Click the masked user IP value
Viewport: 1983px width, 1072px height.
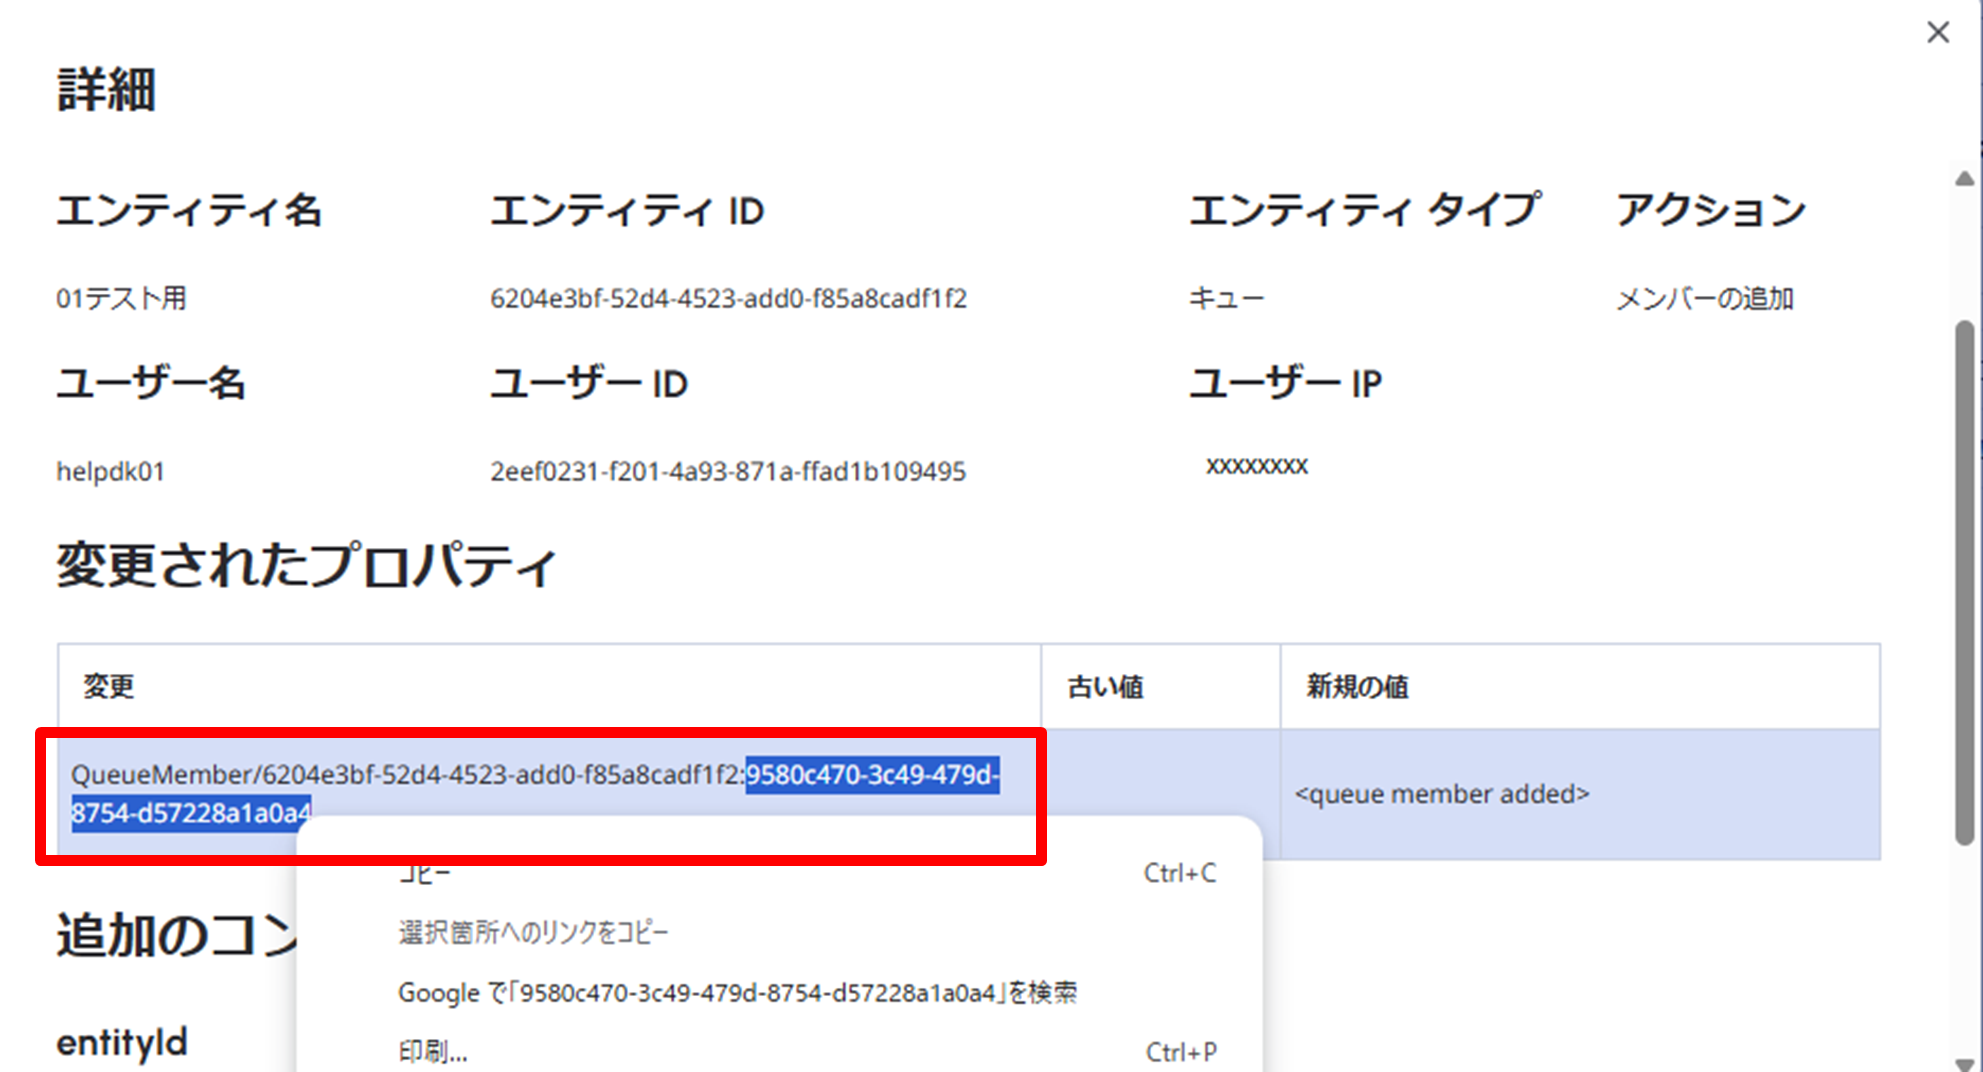tap(1256, 466)
